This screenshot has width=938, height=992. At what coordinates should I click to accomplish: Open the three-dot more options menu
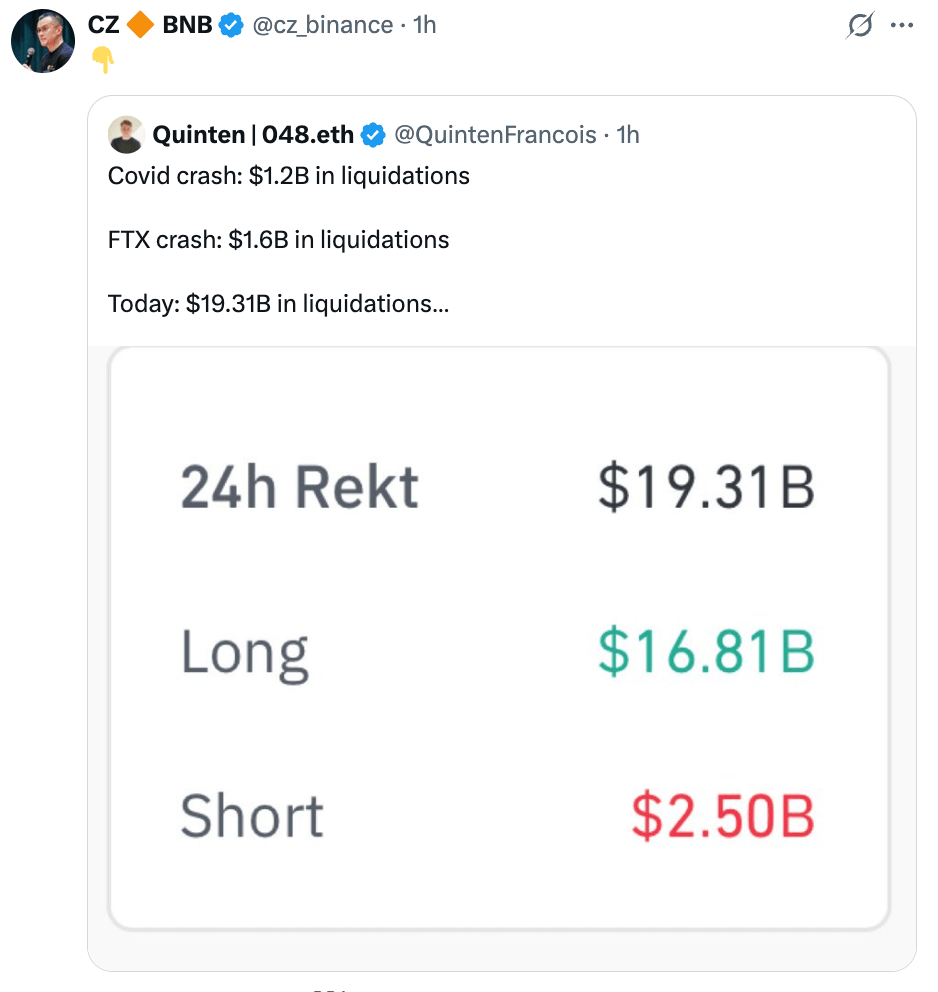point(901,26)
